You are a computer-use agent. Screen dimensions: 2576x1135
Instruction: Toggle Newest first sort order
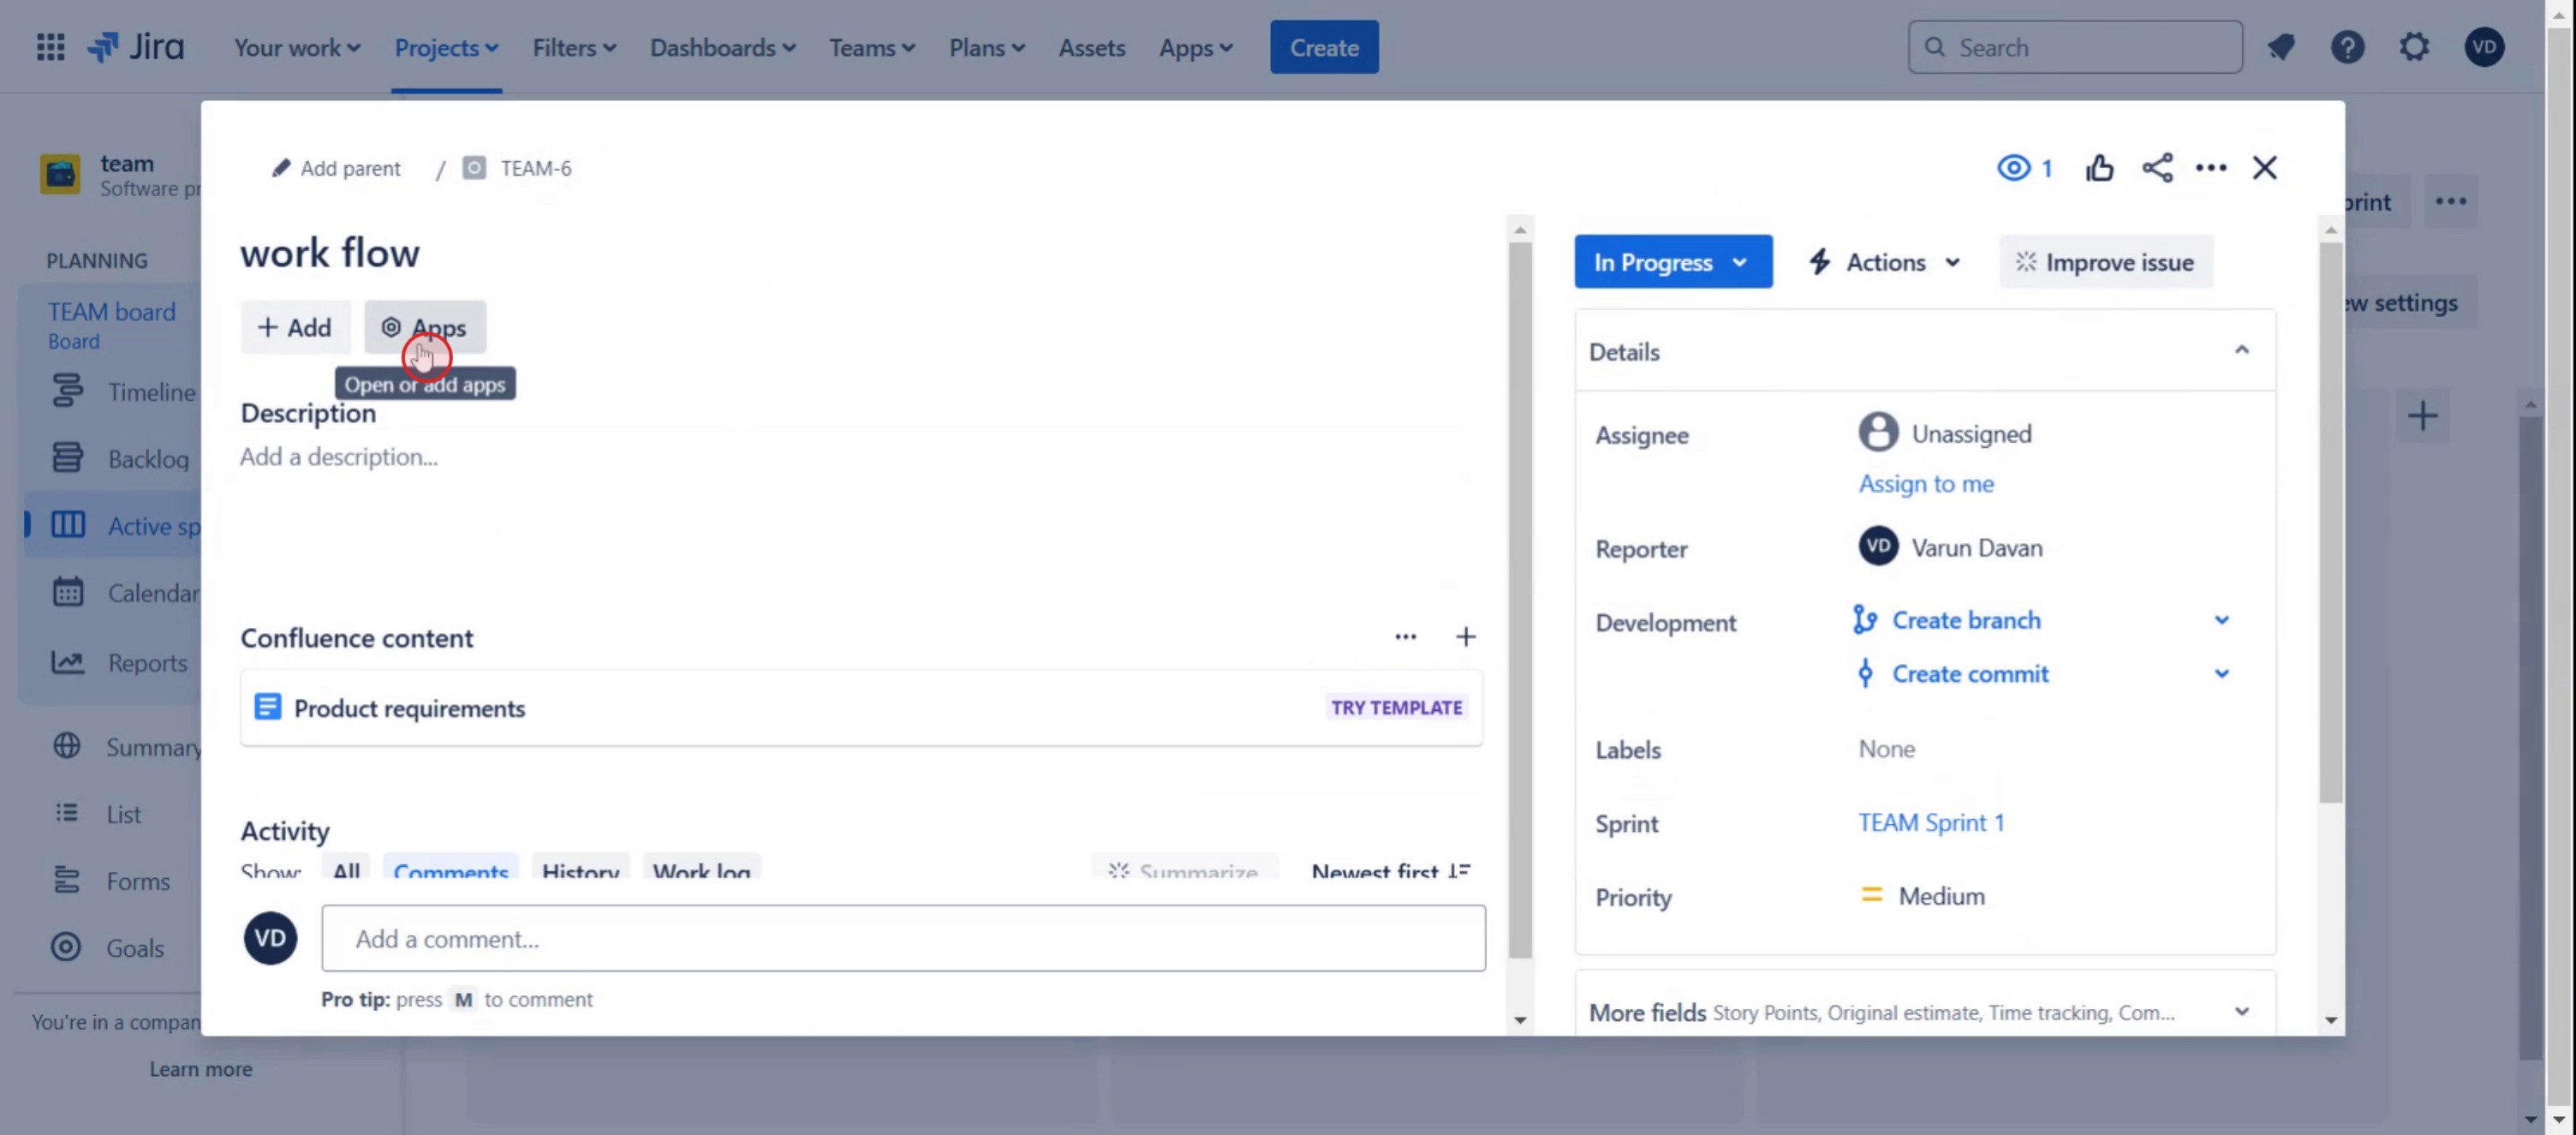tap(1390, 871)
